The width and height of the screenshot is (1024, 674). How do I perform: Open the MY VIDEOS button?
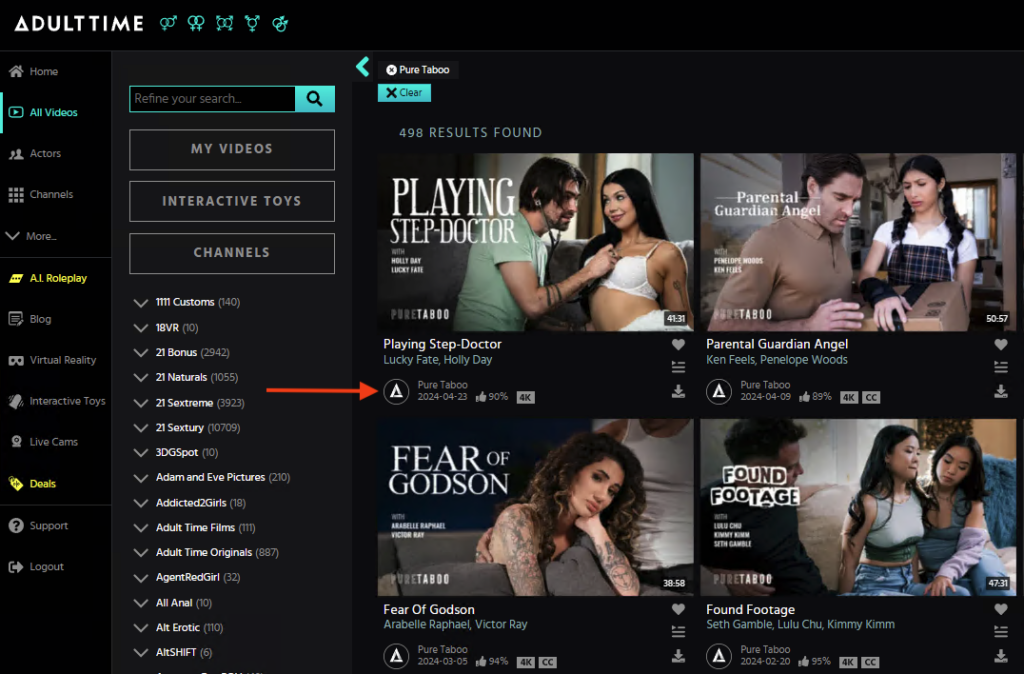click(232, 150)
